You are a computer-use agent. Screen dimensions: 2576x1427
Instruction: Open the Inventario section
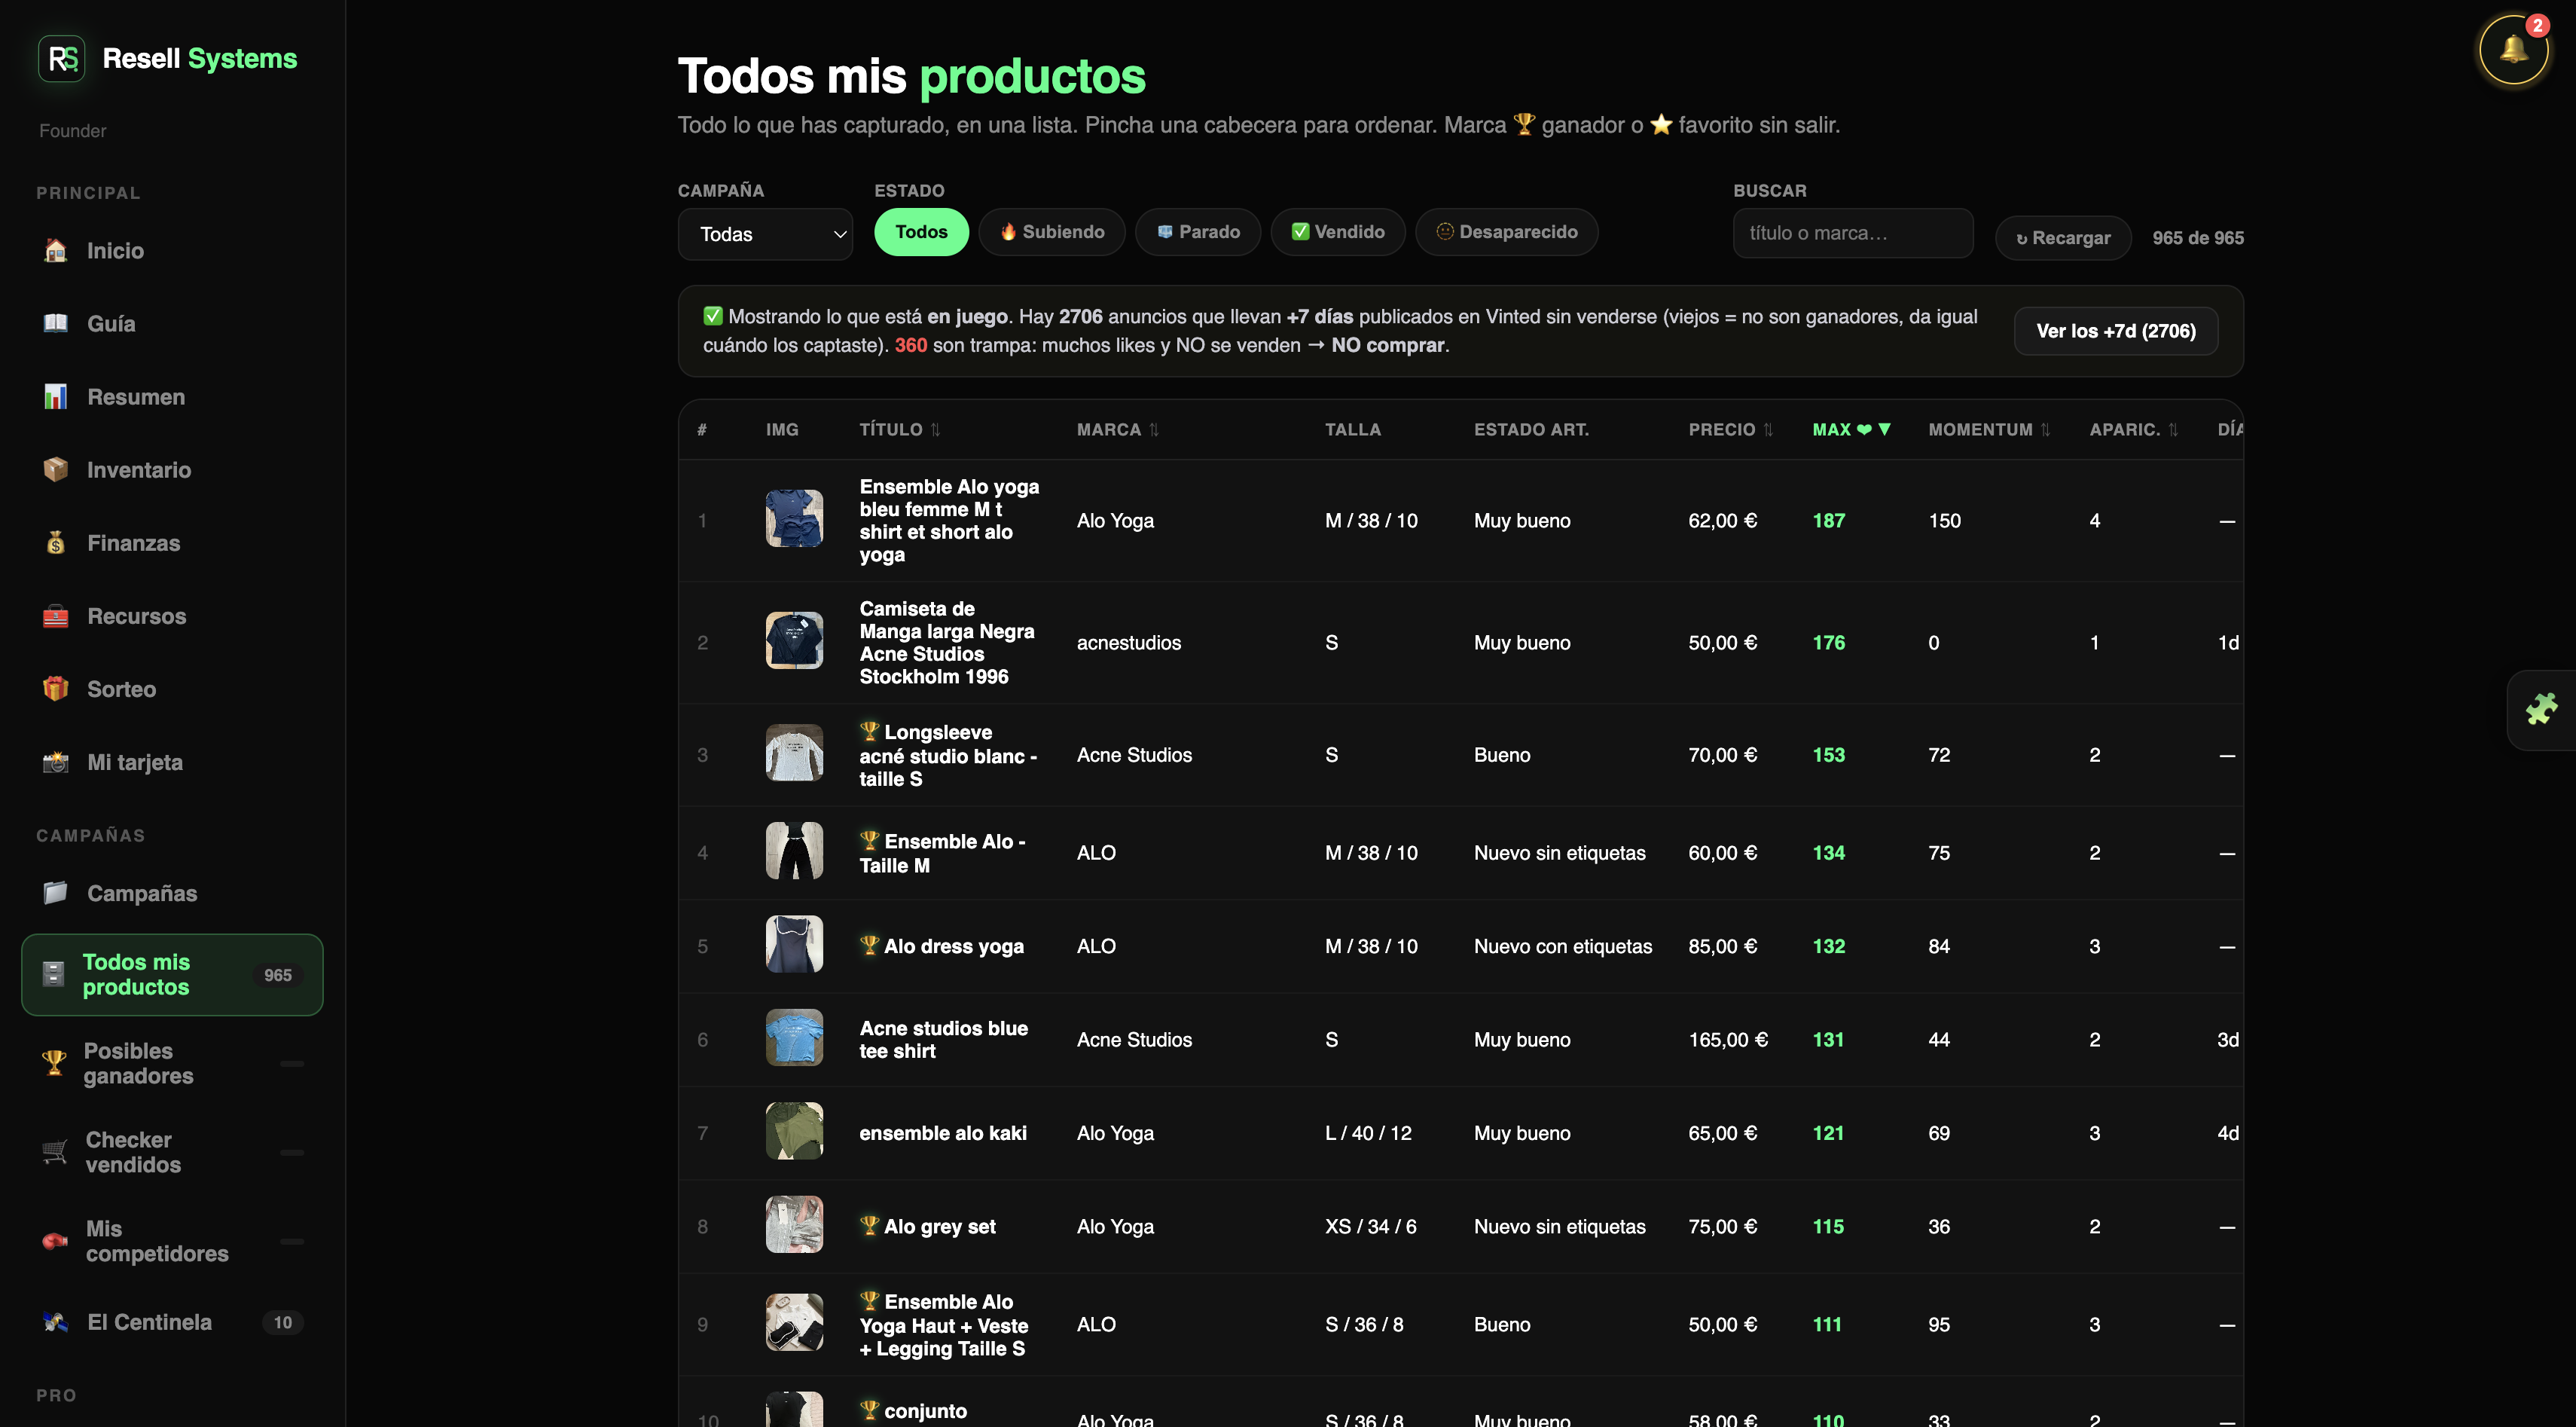point(172,469)
